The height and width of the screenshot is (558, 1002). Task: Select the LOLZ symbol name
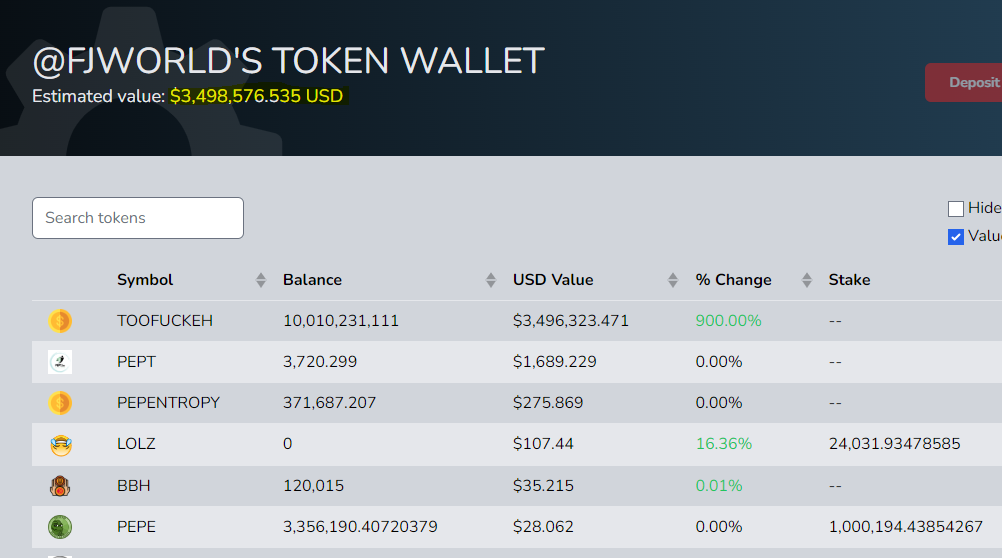136,444
